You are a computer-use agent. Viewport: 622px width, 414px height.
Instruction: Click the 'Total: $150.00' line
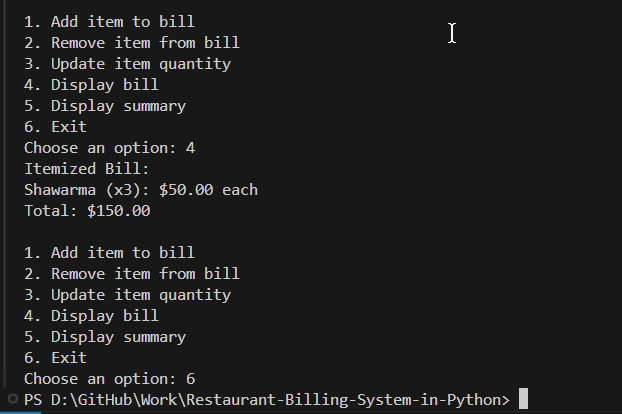tap(87, 211)
